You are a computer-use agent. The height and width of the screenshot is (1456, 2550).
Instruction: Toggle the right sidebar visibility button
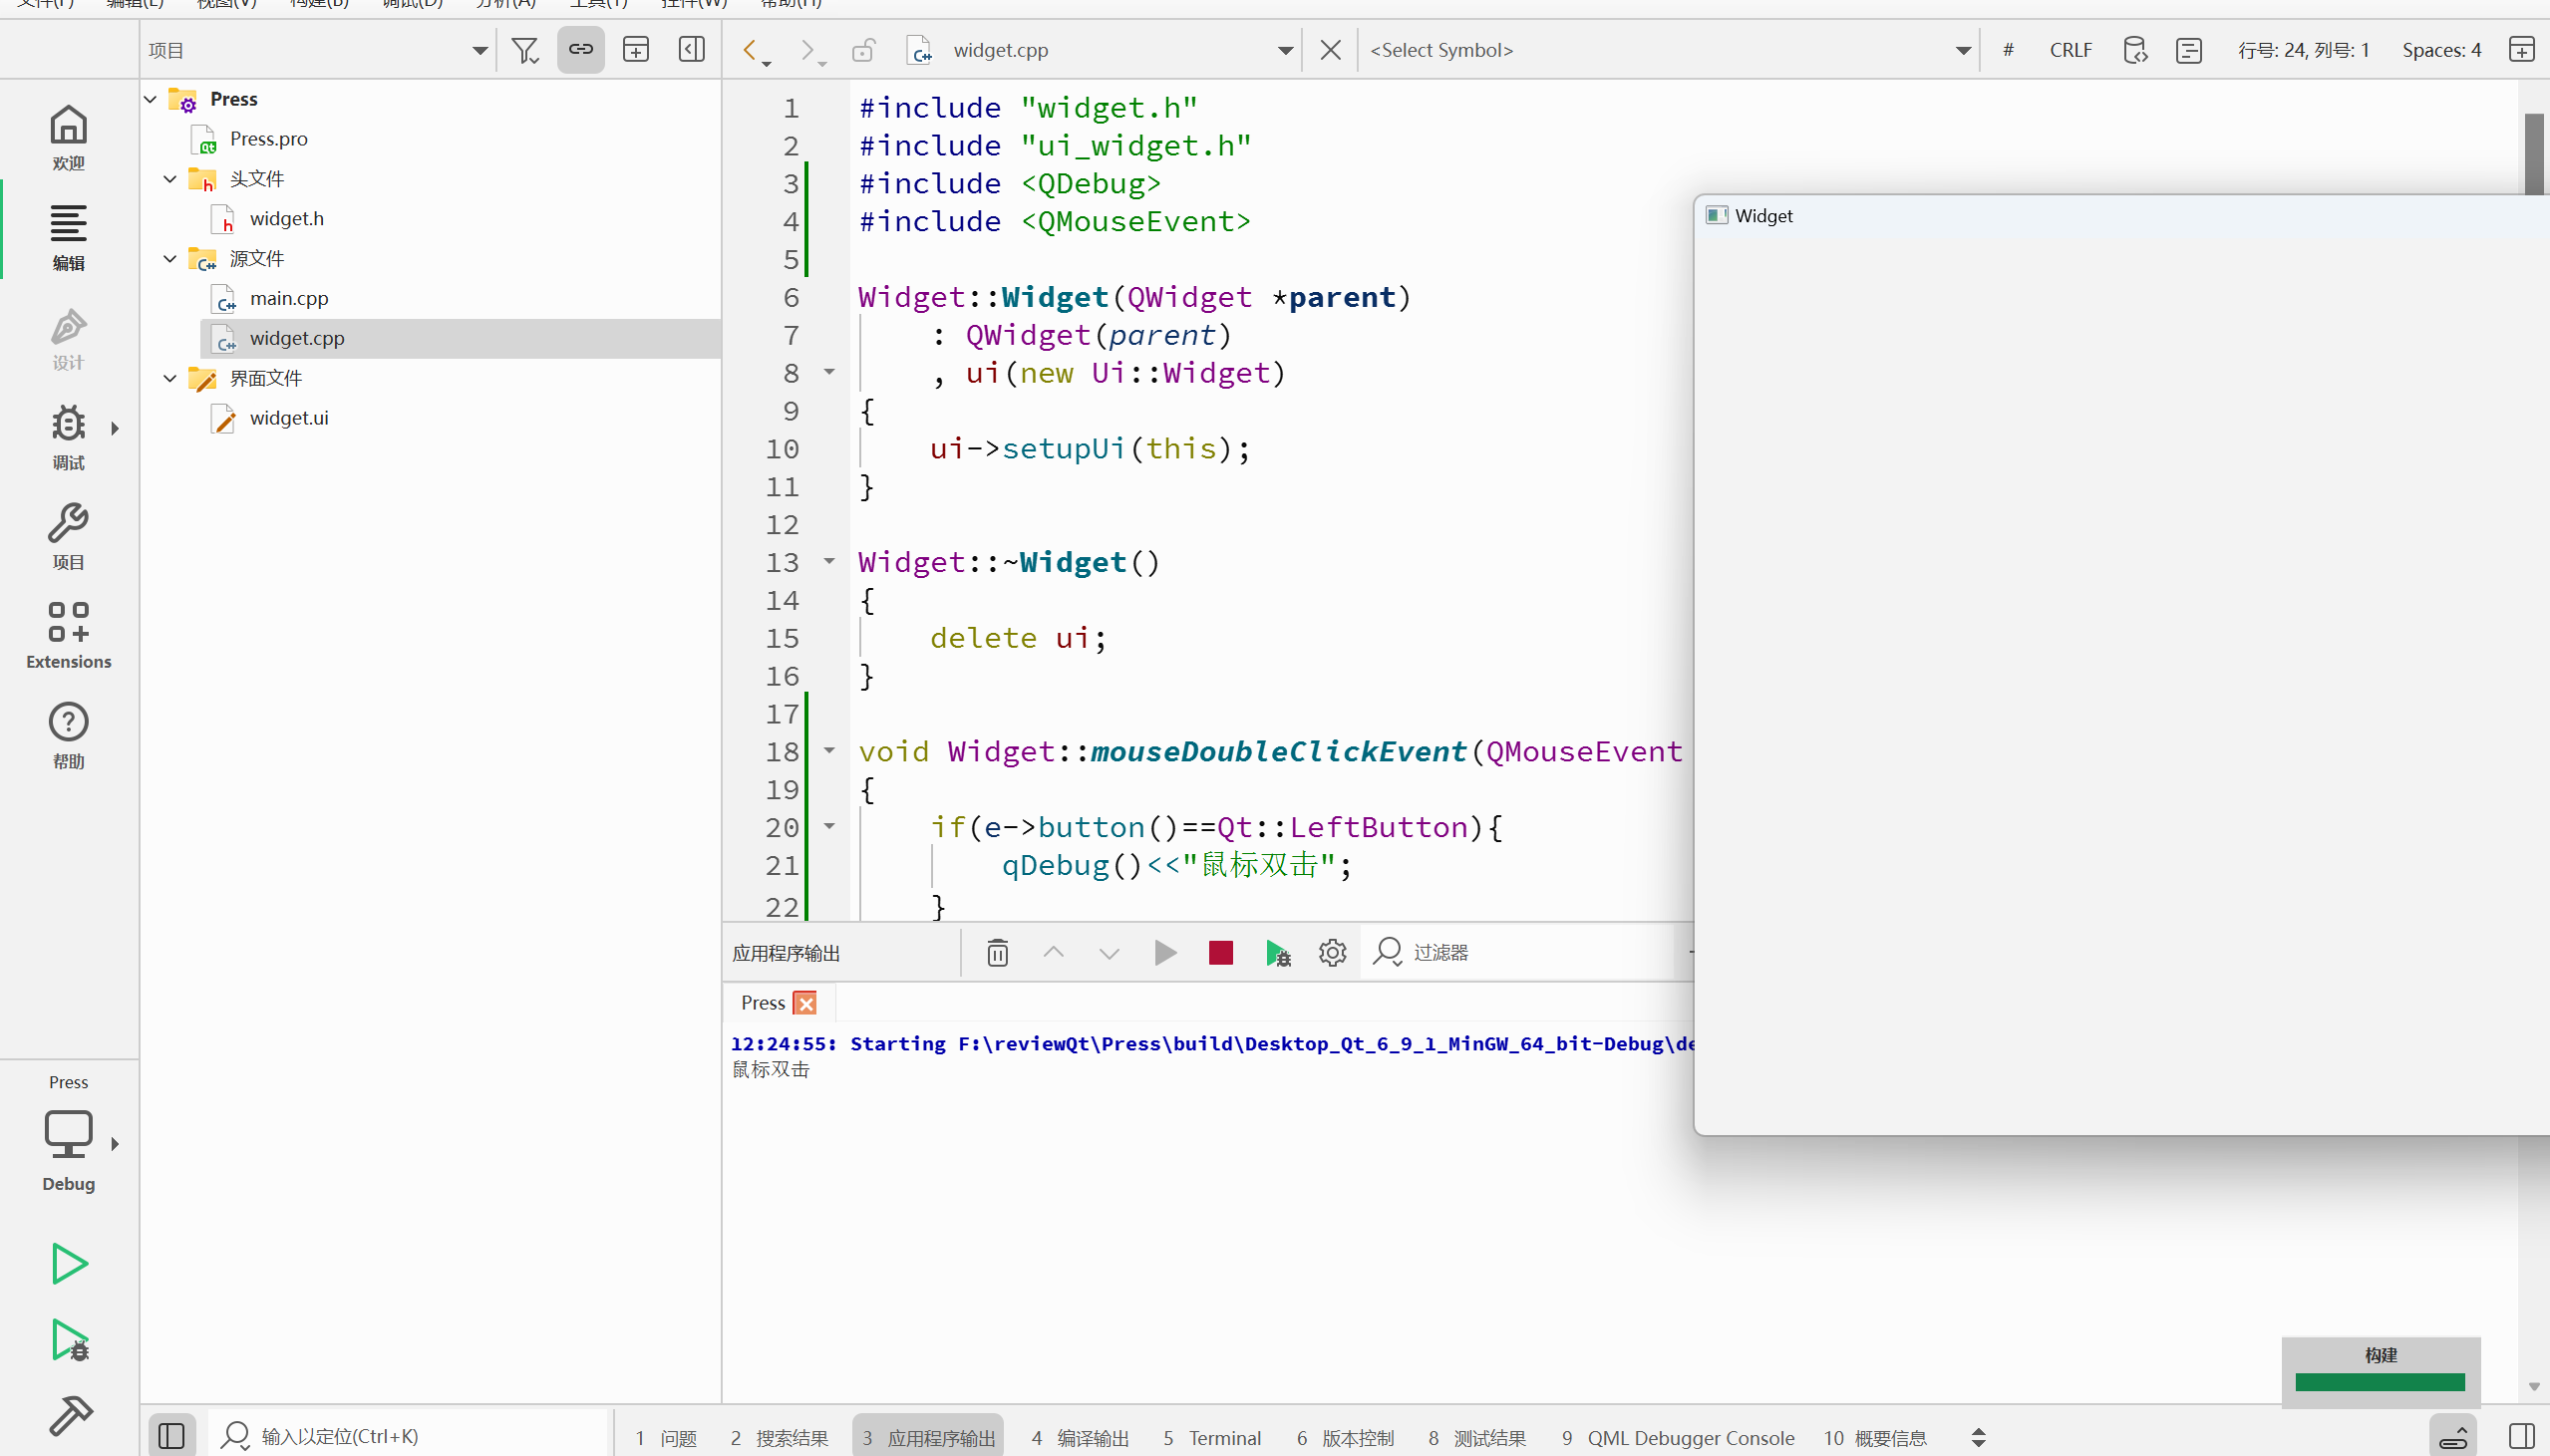click(2521, 1437)
